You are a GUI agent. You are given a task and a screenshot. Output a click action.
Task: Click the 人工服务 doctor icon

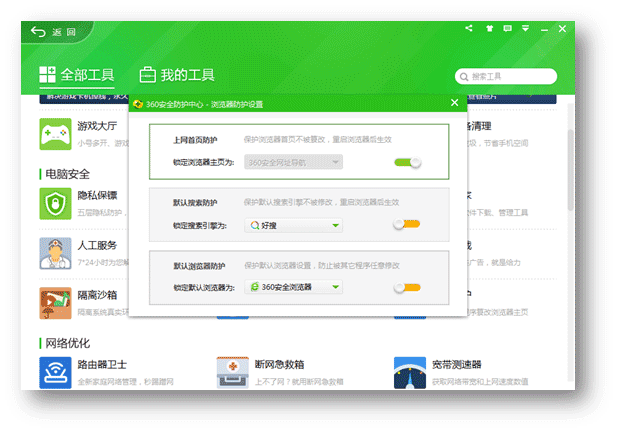[x=53, y=252]
